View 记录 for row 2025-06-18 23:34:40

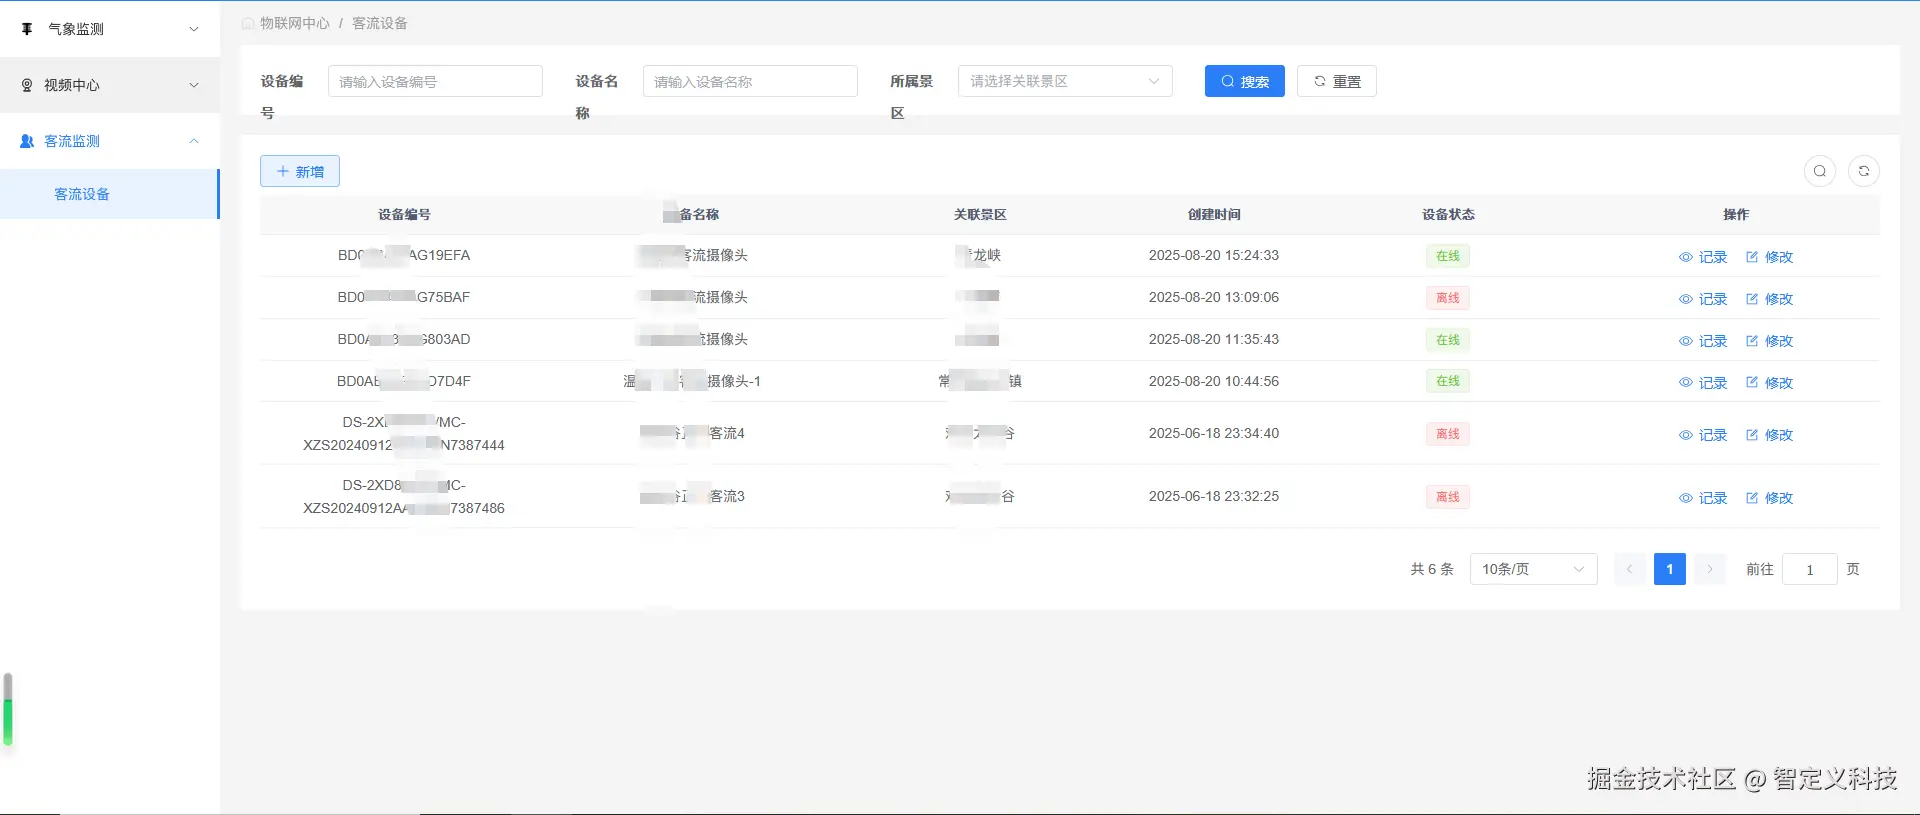tap(1703, 435)
